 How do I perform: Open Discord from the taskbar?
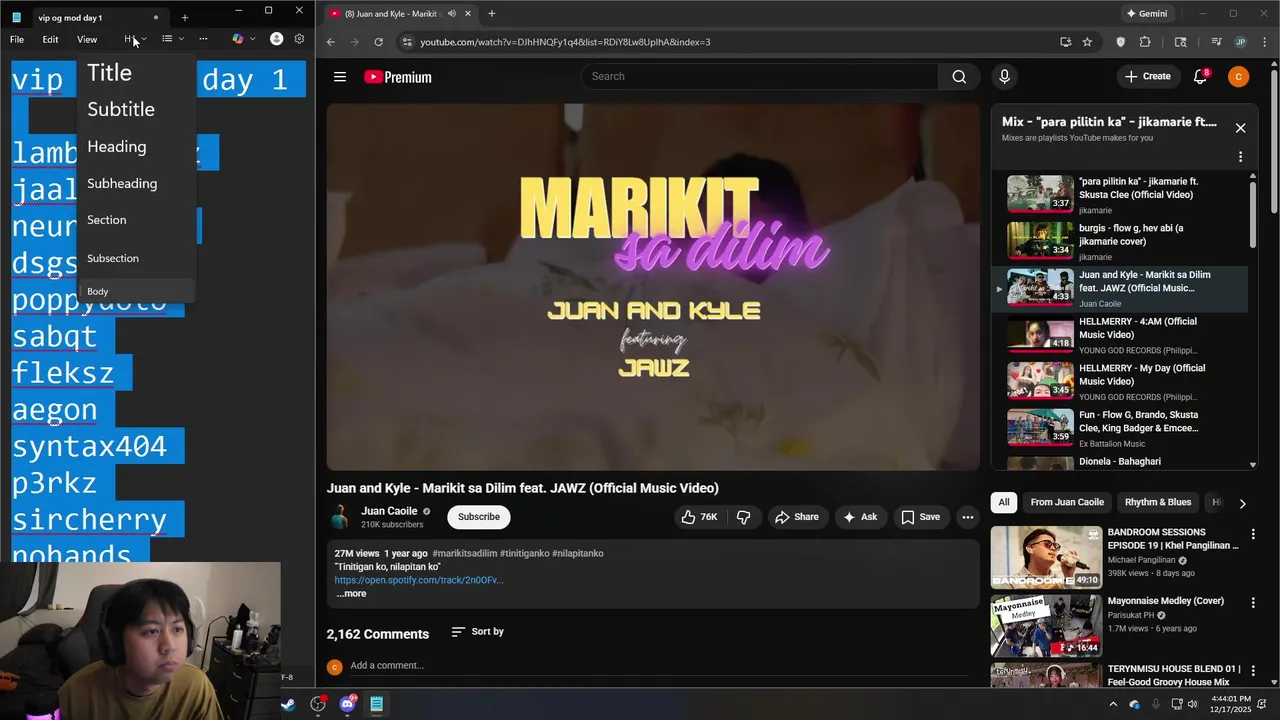click(347, 704)
